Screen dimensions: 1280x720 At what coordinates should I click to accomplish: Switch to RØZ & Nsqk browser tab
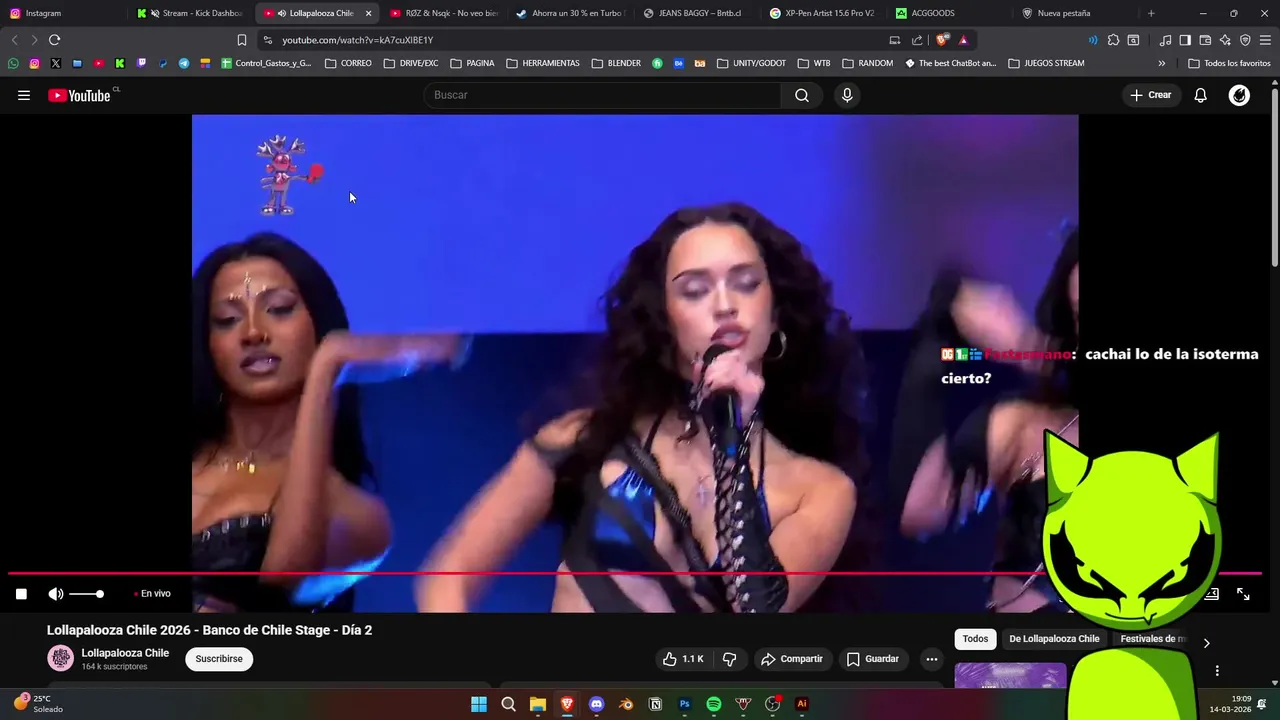pos(444,13)
